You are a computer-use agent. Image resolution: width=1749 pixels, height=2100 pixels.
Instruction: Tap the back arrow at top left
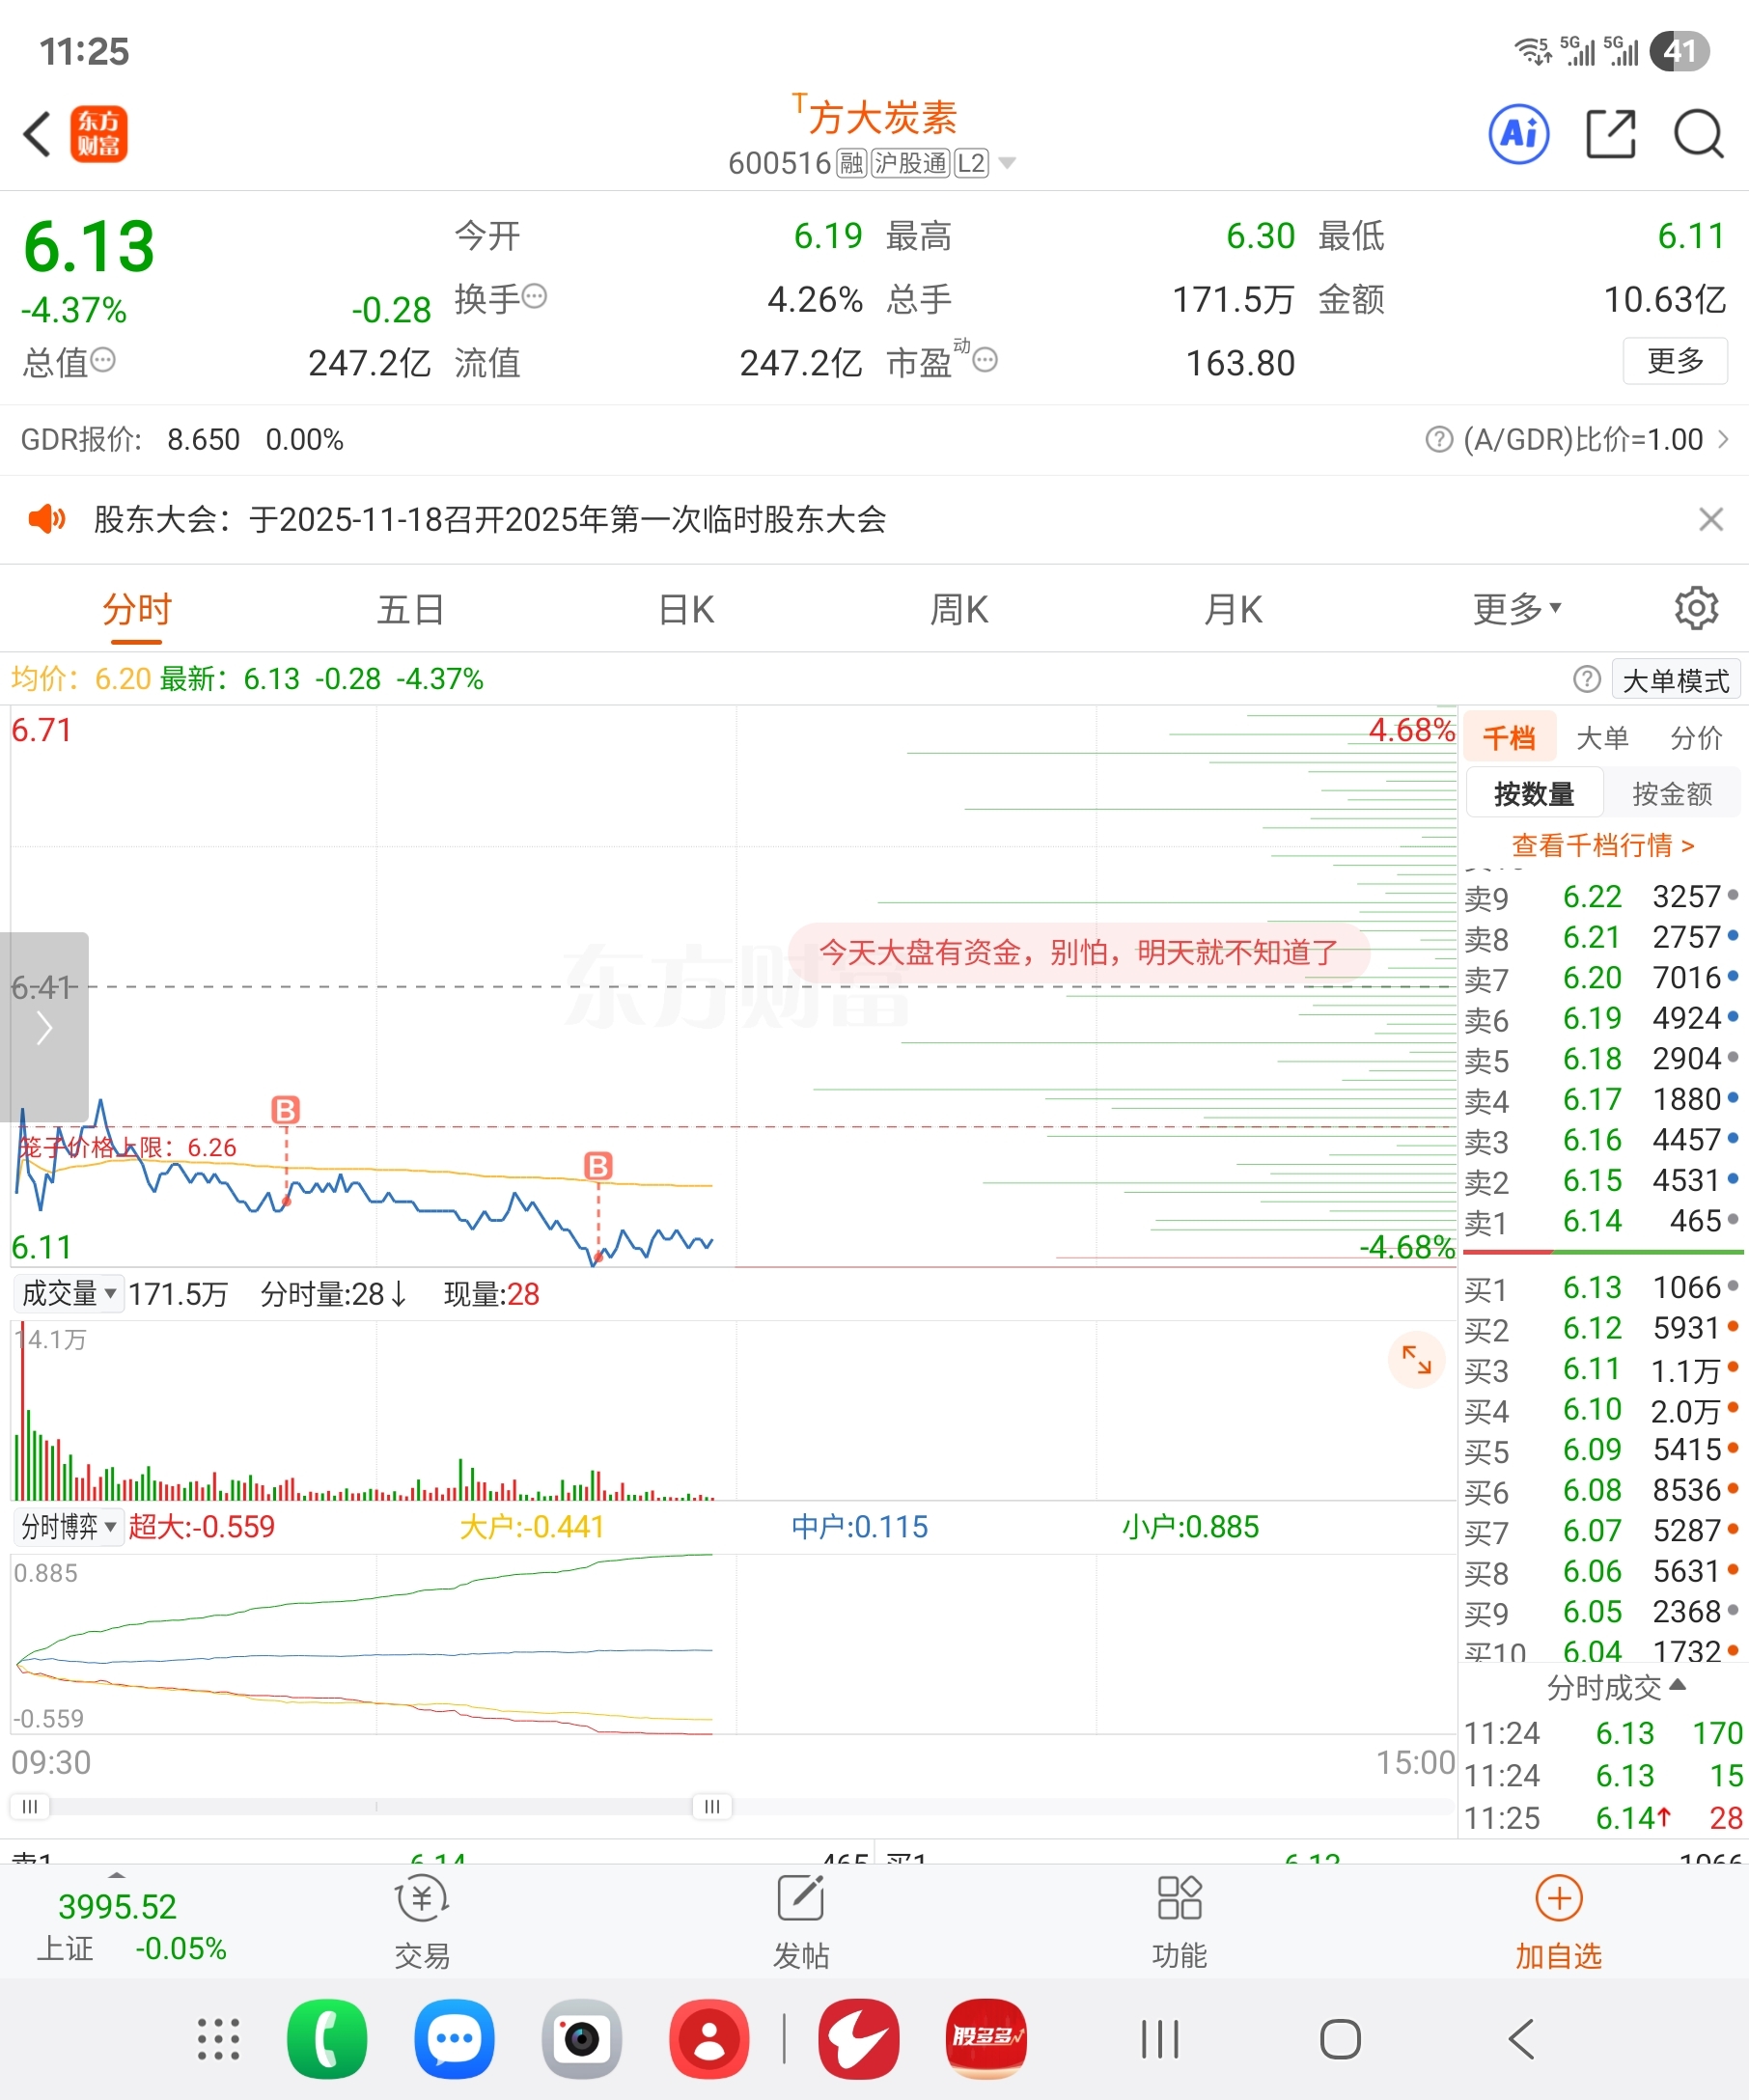point(37,134)
